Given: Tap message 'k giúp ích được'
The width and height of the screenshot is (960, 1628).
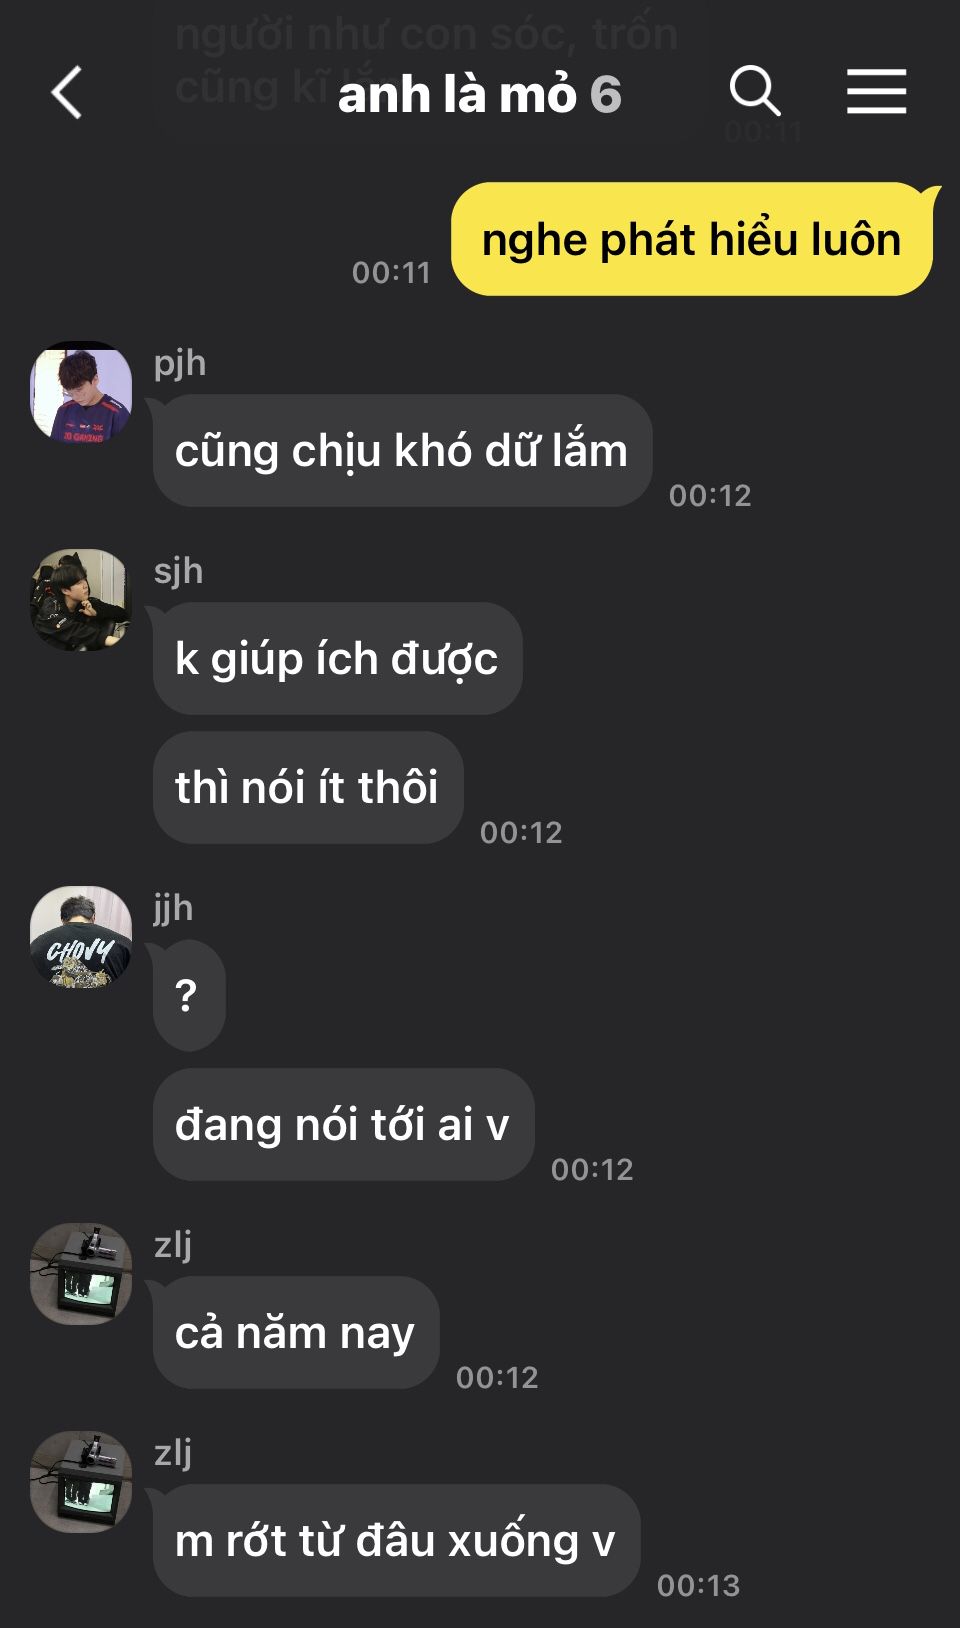Looking at the screenshot, I should pos(337,658).
